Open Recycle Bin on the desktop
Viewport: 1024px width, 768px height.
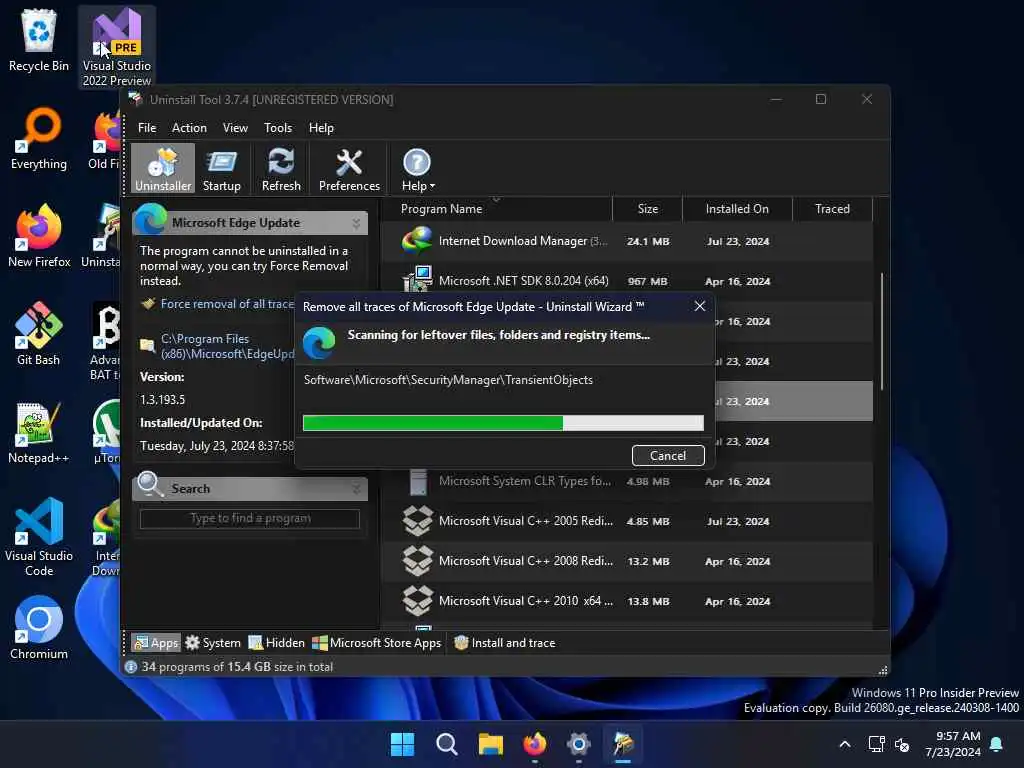tap(39, 40)
